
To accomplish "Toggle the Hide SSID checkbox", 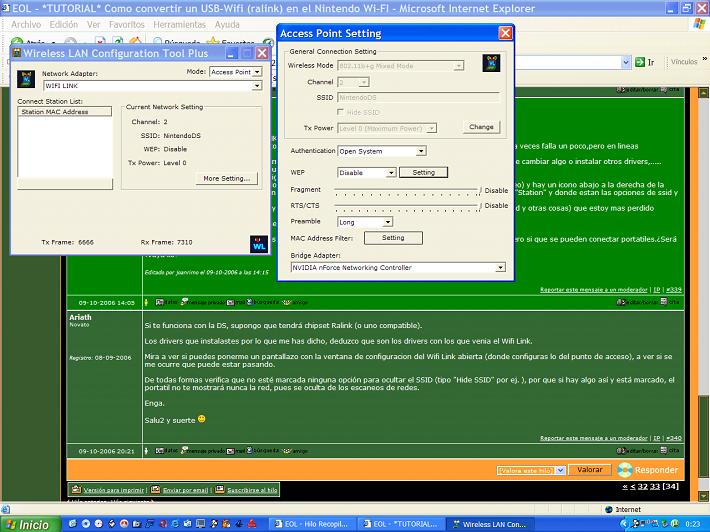I will [341, 112].
